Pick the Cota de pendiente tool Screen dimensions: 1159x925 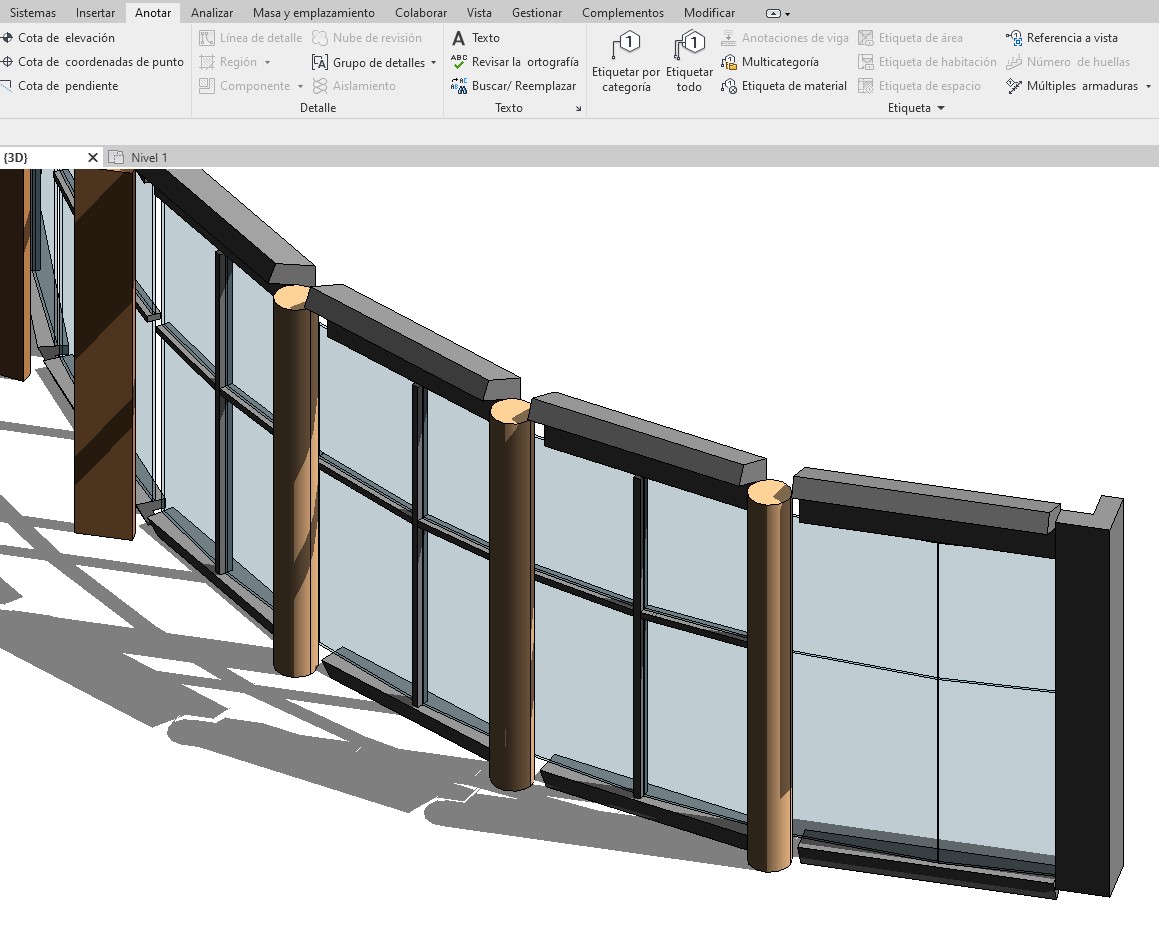click(60, 86)
